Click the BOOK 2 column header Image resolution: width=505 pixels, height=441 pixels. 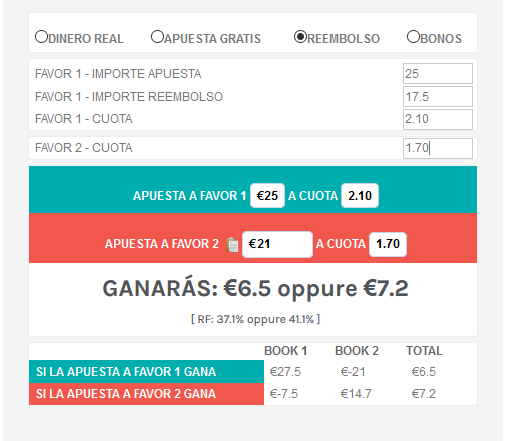tap(357, 351)
